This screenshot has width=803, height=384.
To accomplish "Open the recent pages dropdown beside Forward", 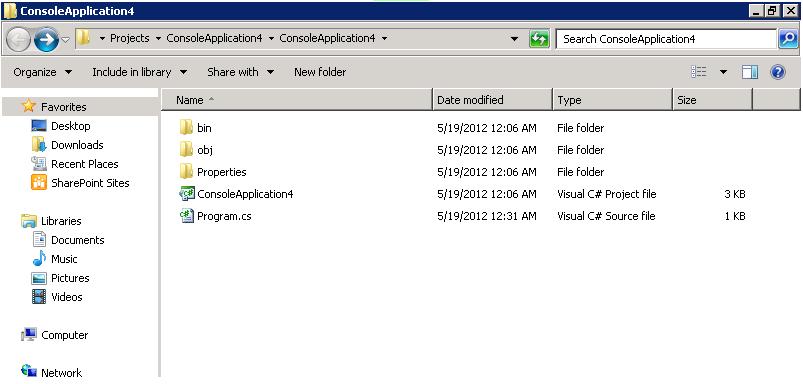I will pyautogui.click(x=66, y=39).
